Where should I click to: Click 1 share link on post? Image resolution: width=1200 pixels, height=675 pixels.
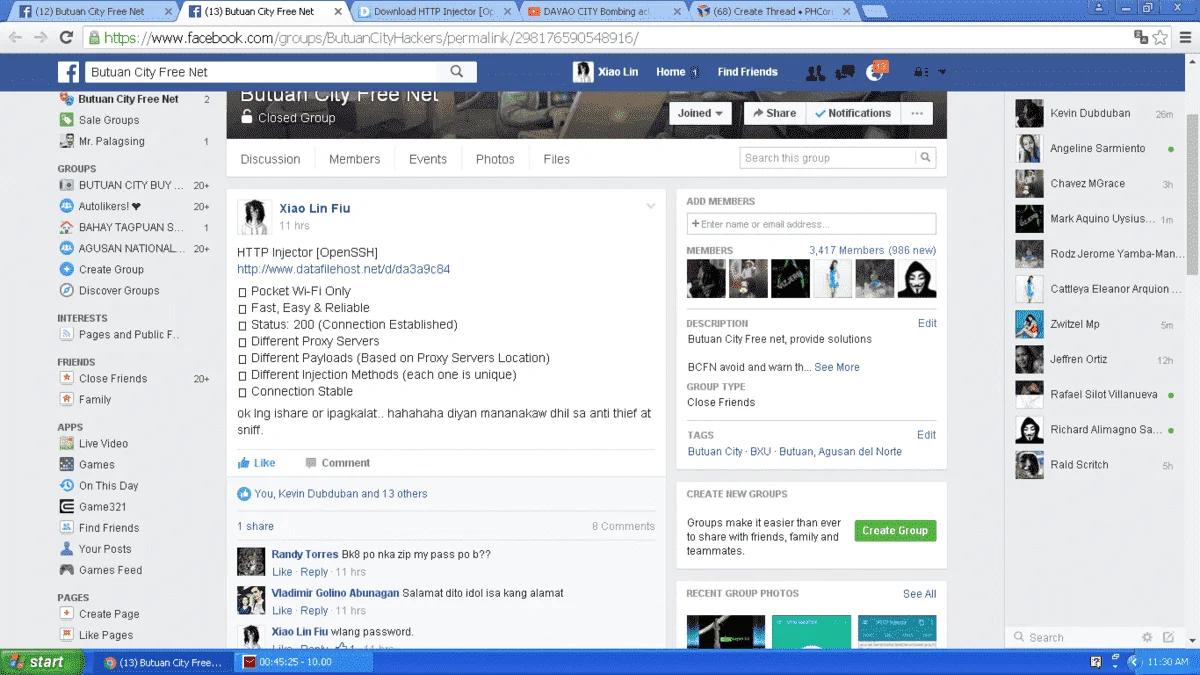click(x=255, y=526)
